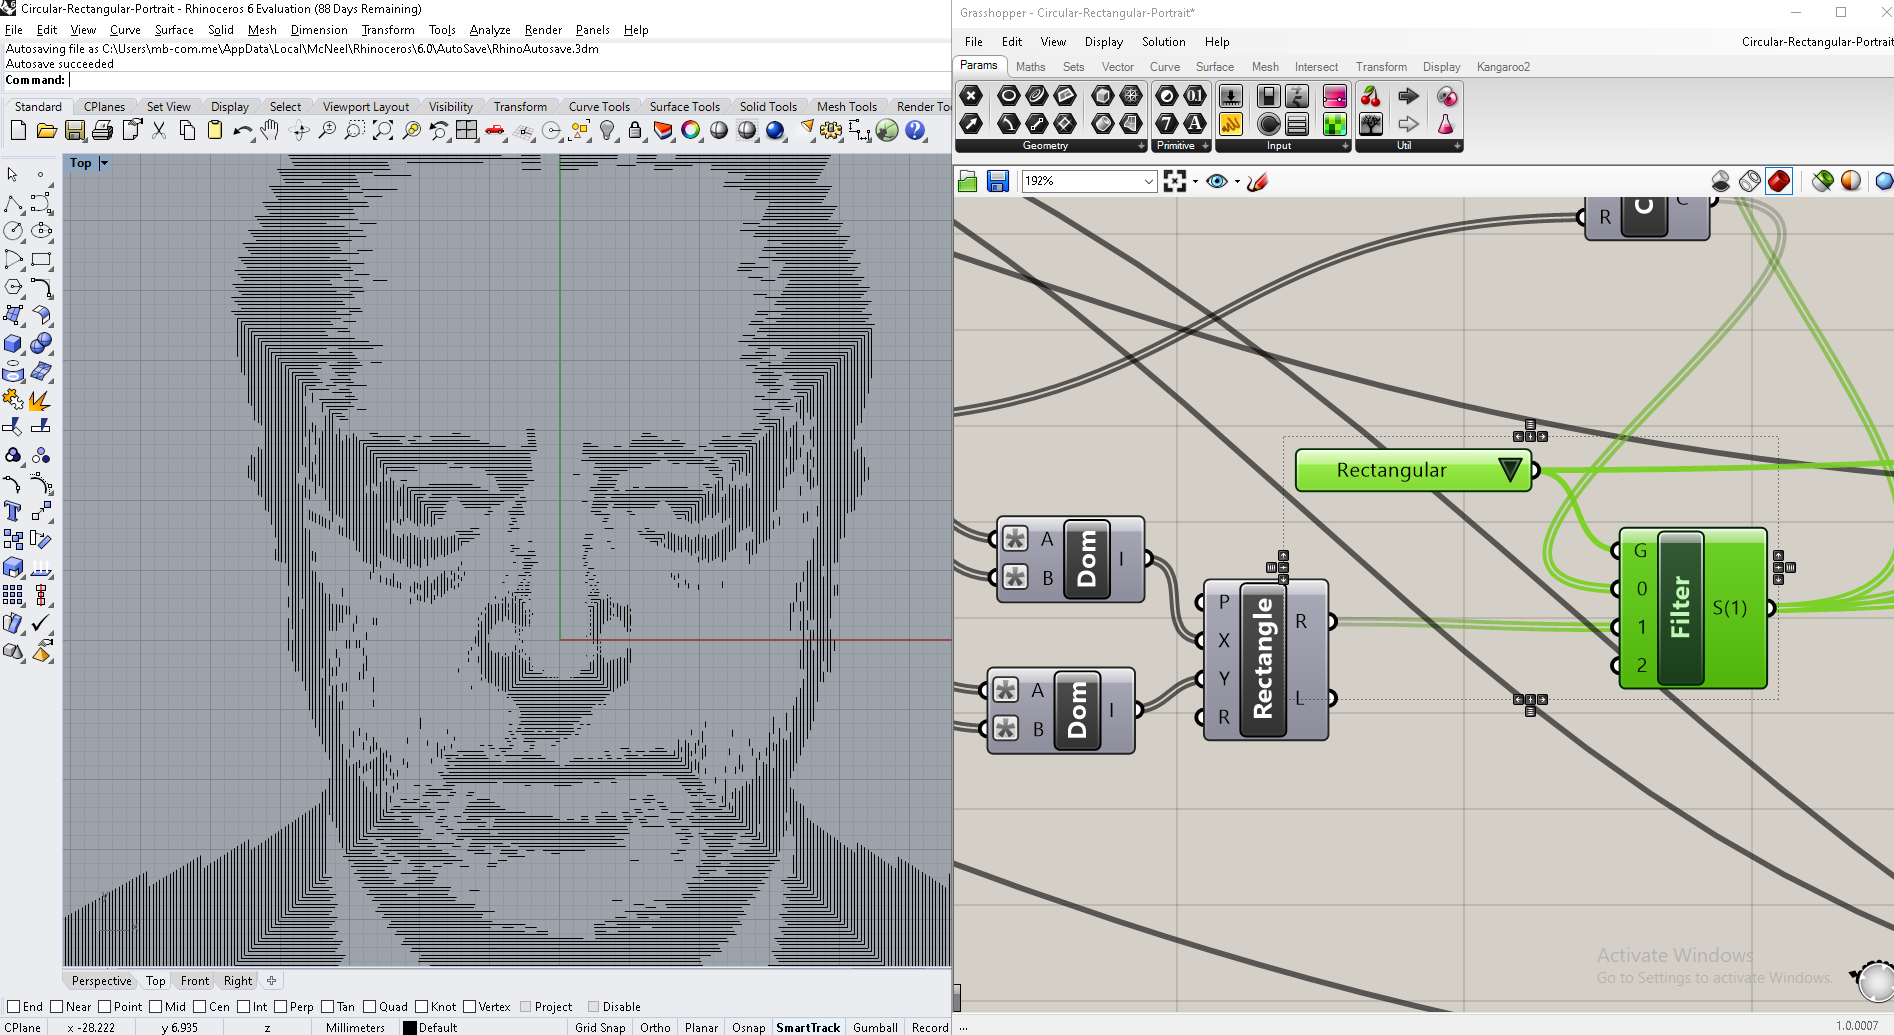Toggle the End osnap checkbox
The height and width of the screenshot is (1035, 1894).
point(14,1007)
